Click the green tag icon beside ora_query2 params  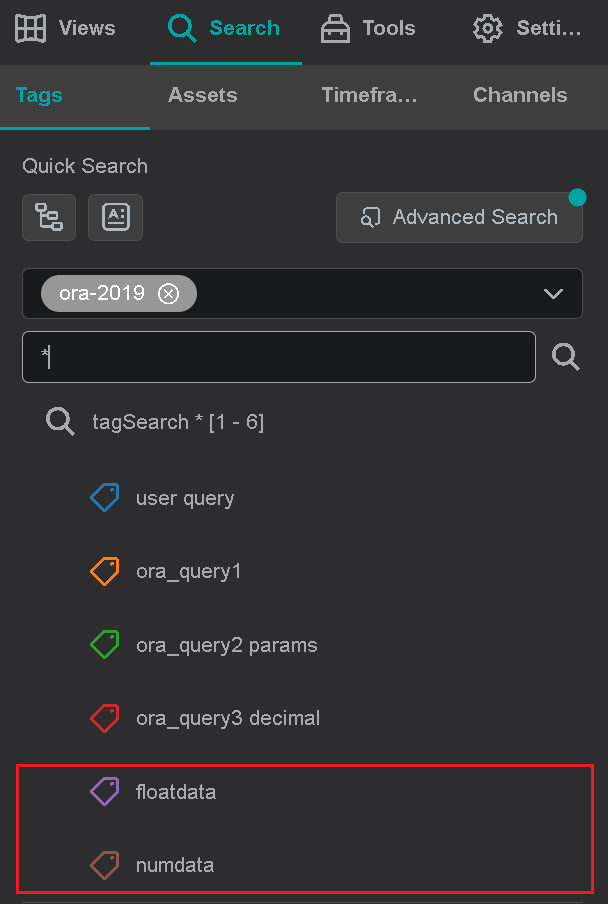click(x=105, y=644)
